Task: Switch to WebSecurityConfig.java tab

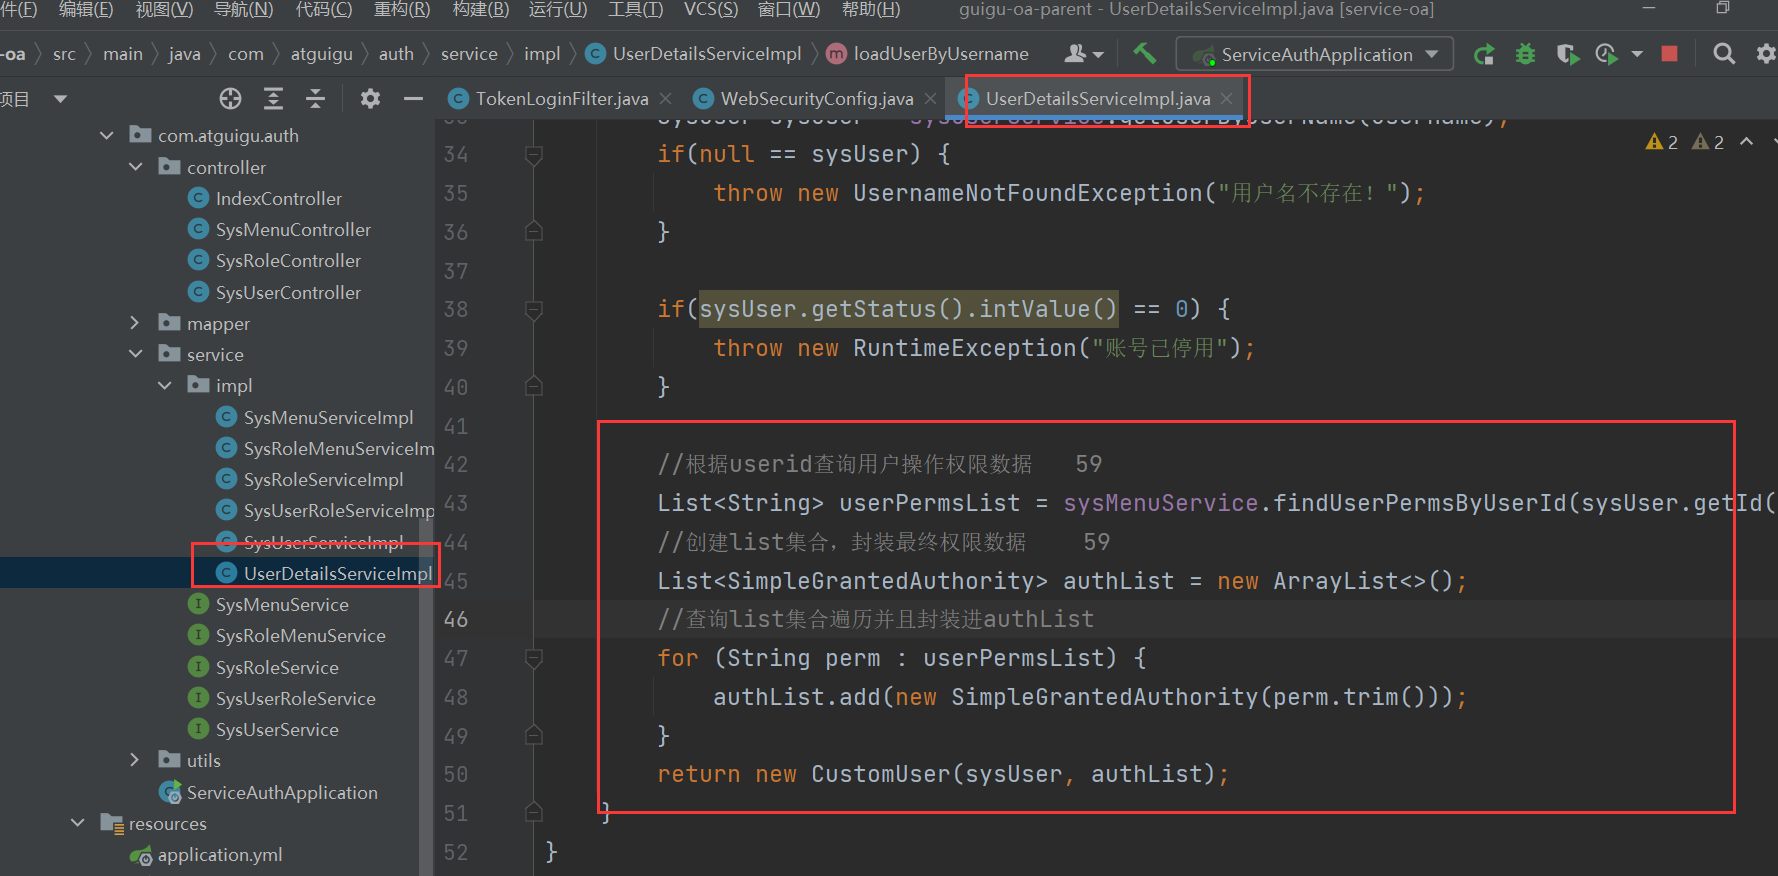Action: [x=816, y=98]
